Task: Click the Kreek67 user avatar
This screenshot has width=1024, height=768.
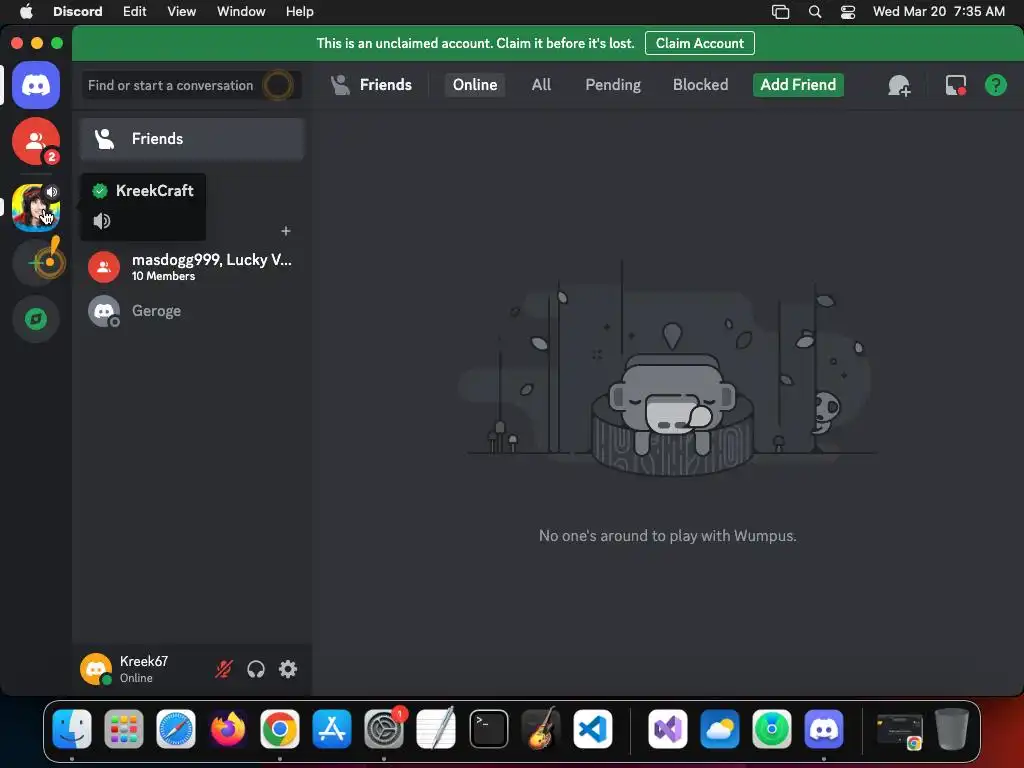Action: point(96,669)
